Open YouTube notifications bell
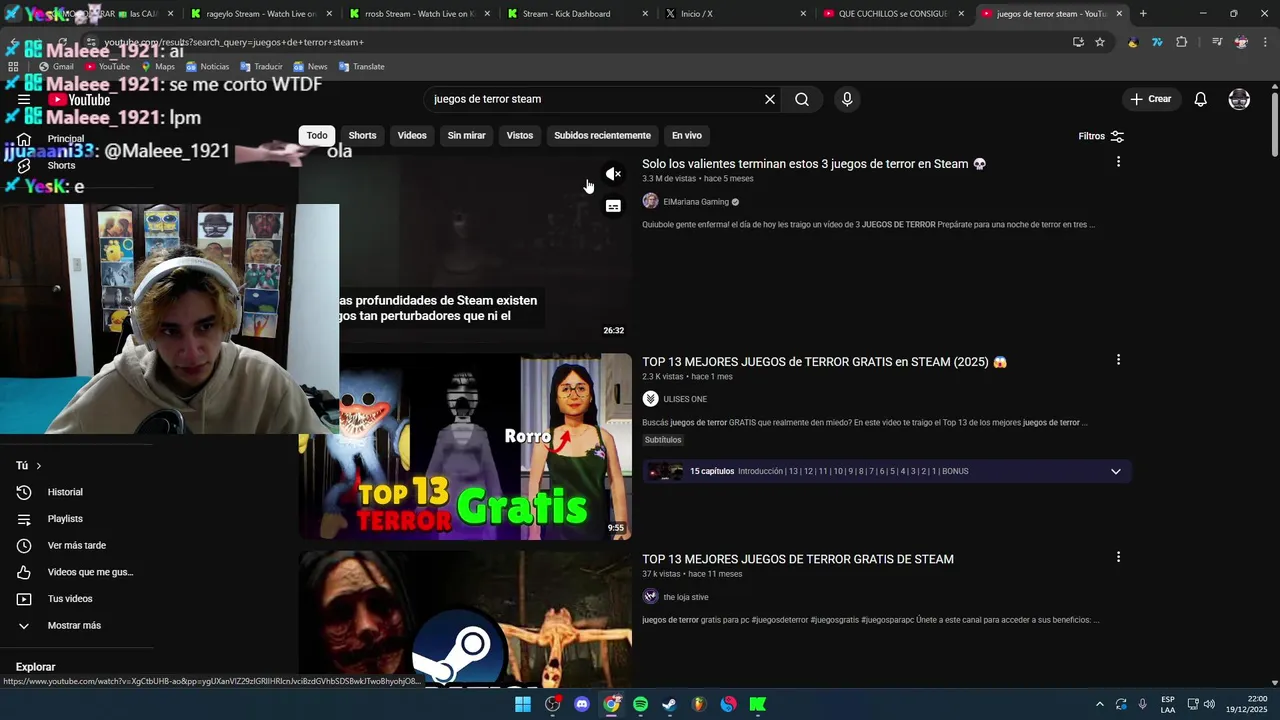Viewport: 1280px width, 720px height. coord(1201,99)
